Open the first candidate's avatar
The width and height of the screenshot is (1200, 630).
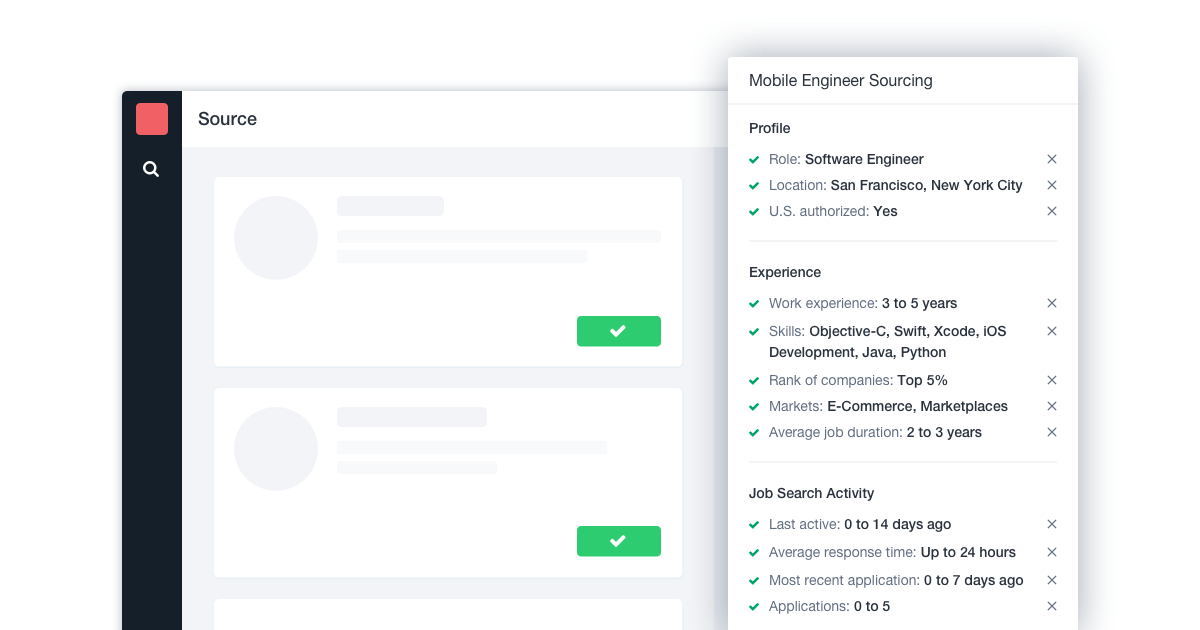pos(276,238)
